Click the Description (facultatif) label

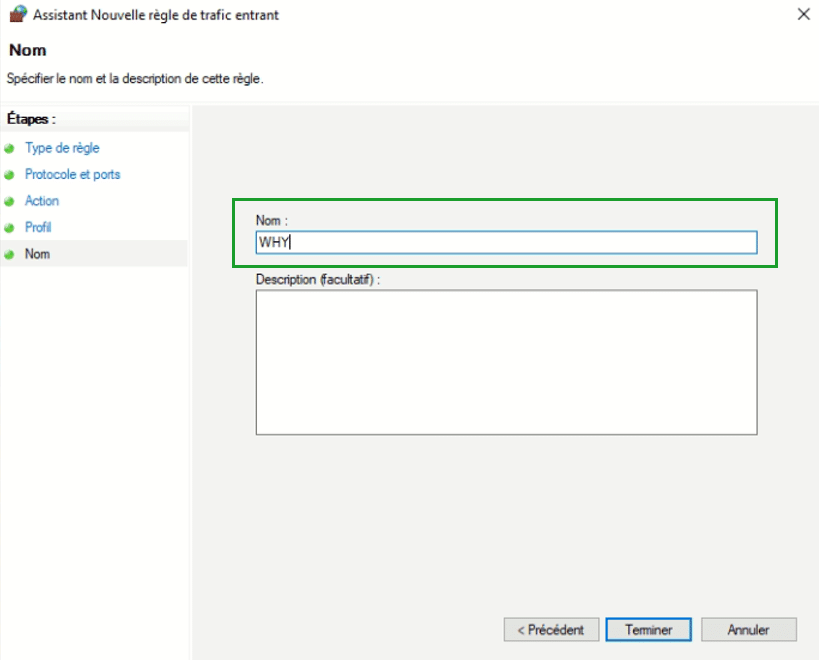click(x=318, y=280)
